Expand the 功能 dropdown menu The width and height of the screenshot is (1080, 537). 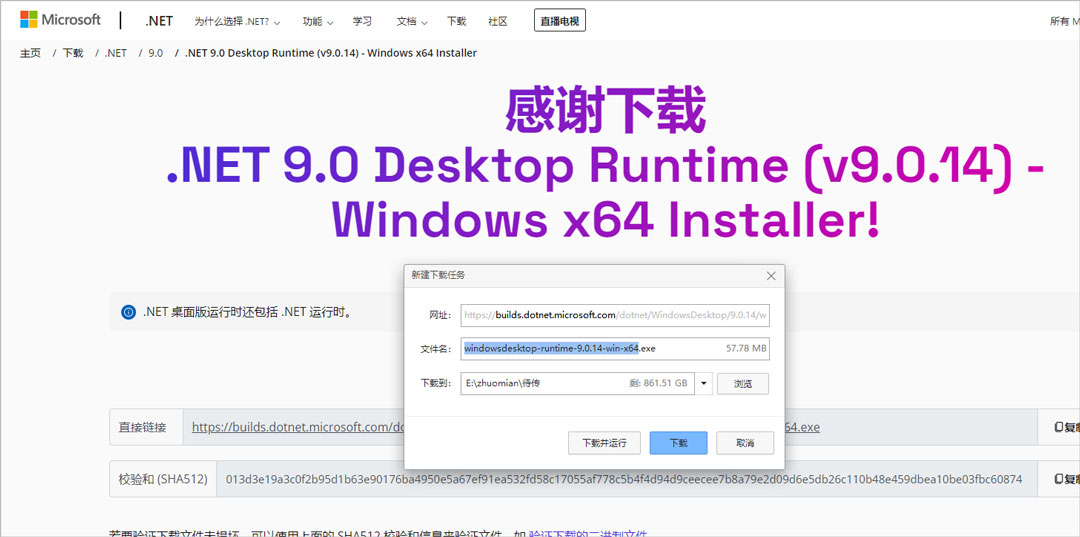(x=318, y=21)
